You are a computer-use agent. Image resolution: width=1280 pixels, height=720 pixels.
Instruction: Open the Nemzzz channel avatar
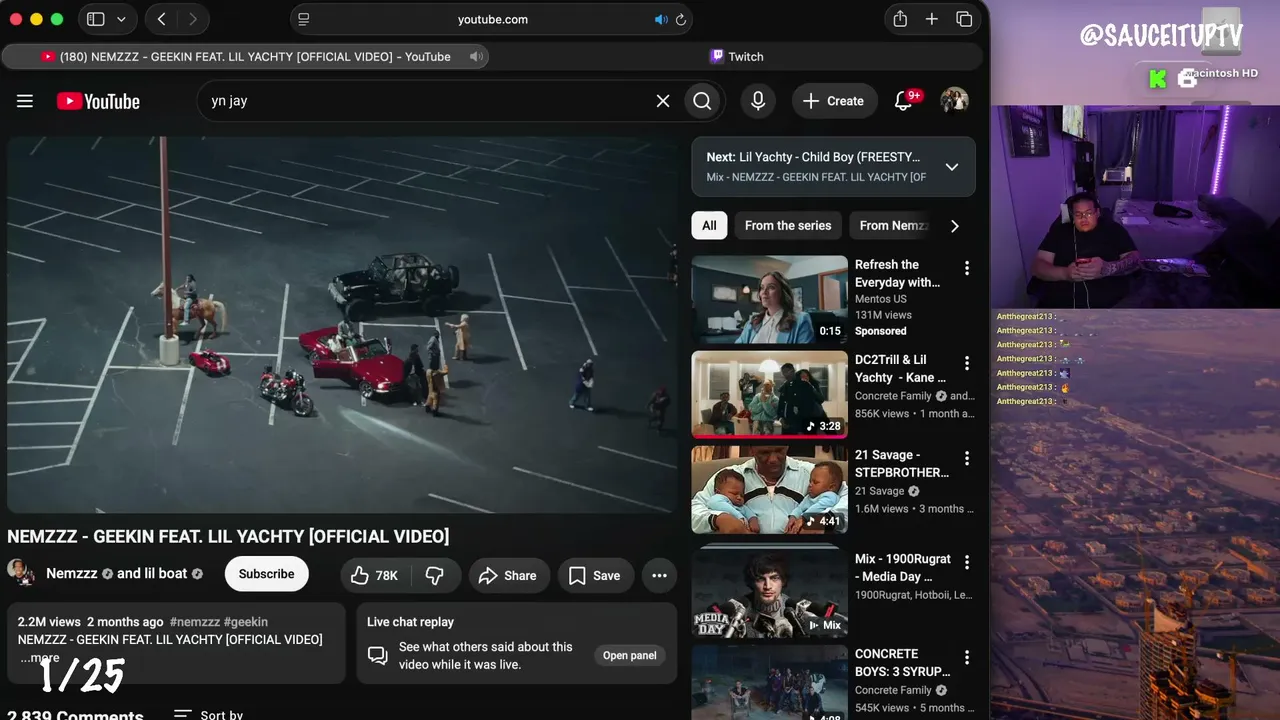point(21,572)
